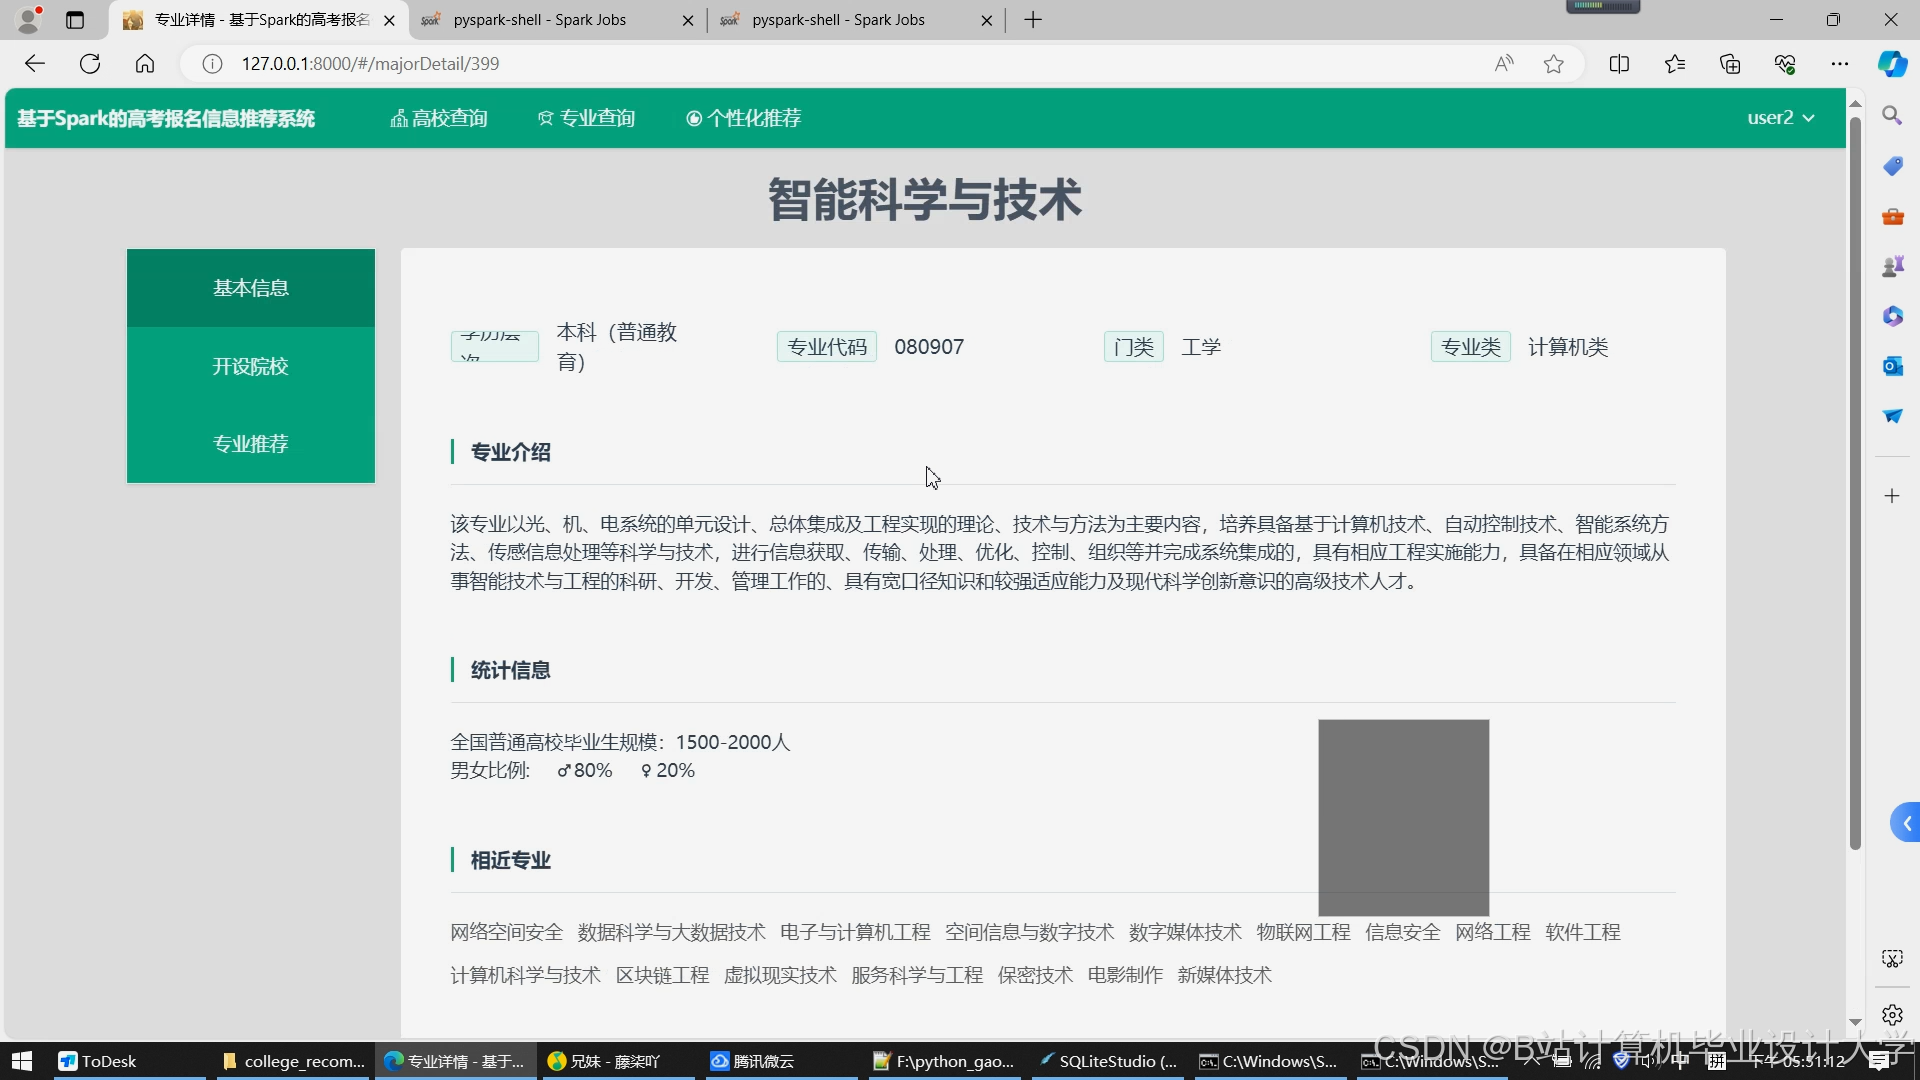Switch to 开设院校 side tab

[x=250, y=366]
